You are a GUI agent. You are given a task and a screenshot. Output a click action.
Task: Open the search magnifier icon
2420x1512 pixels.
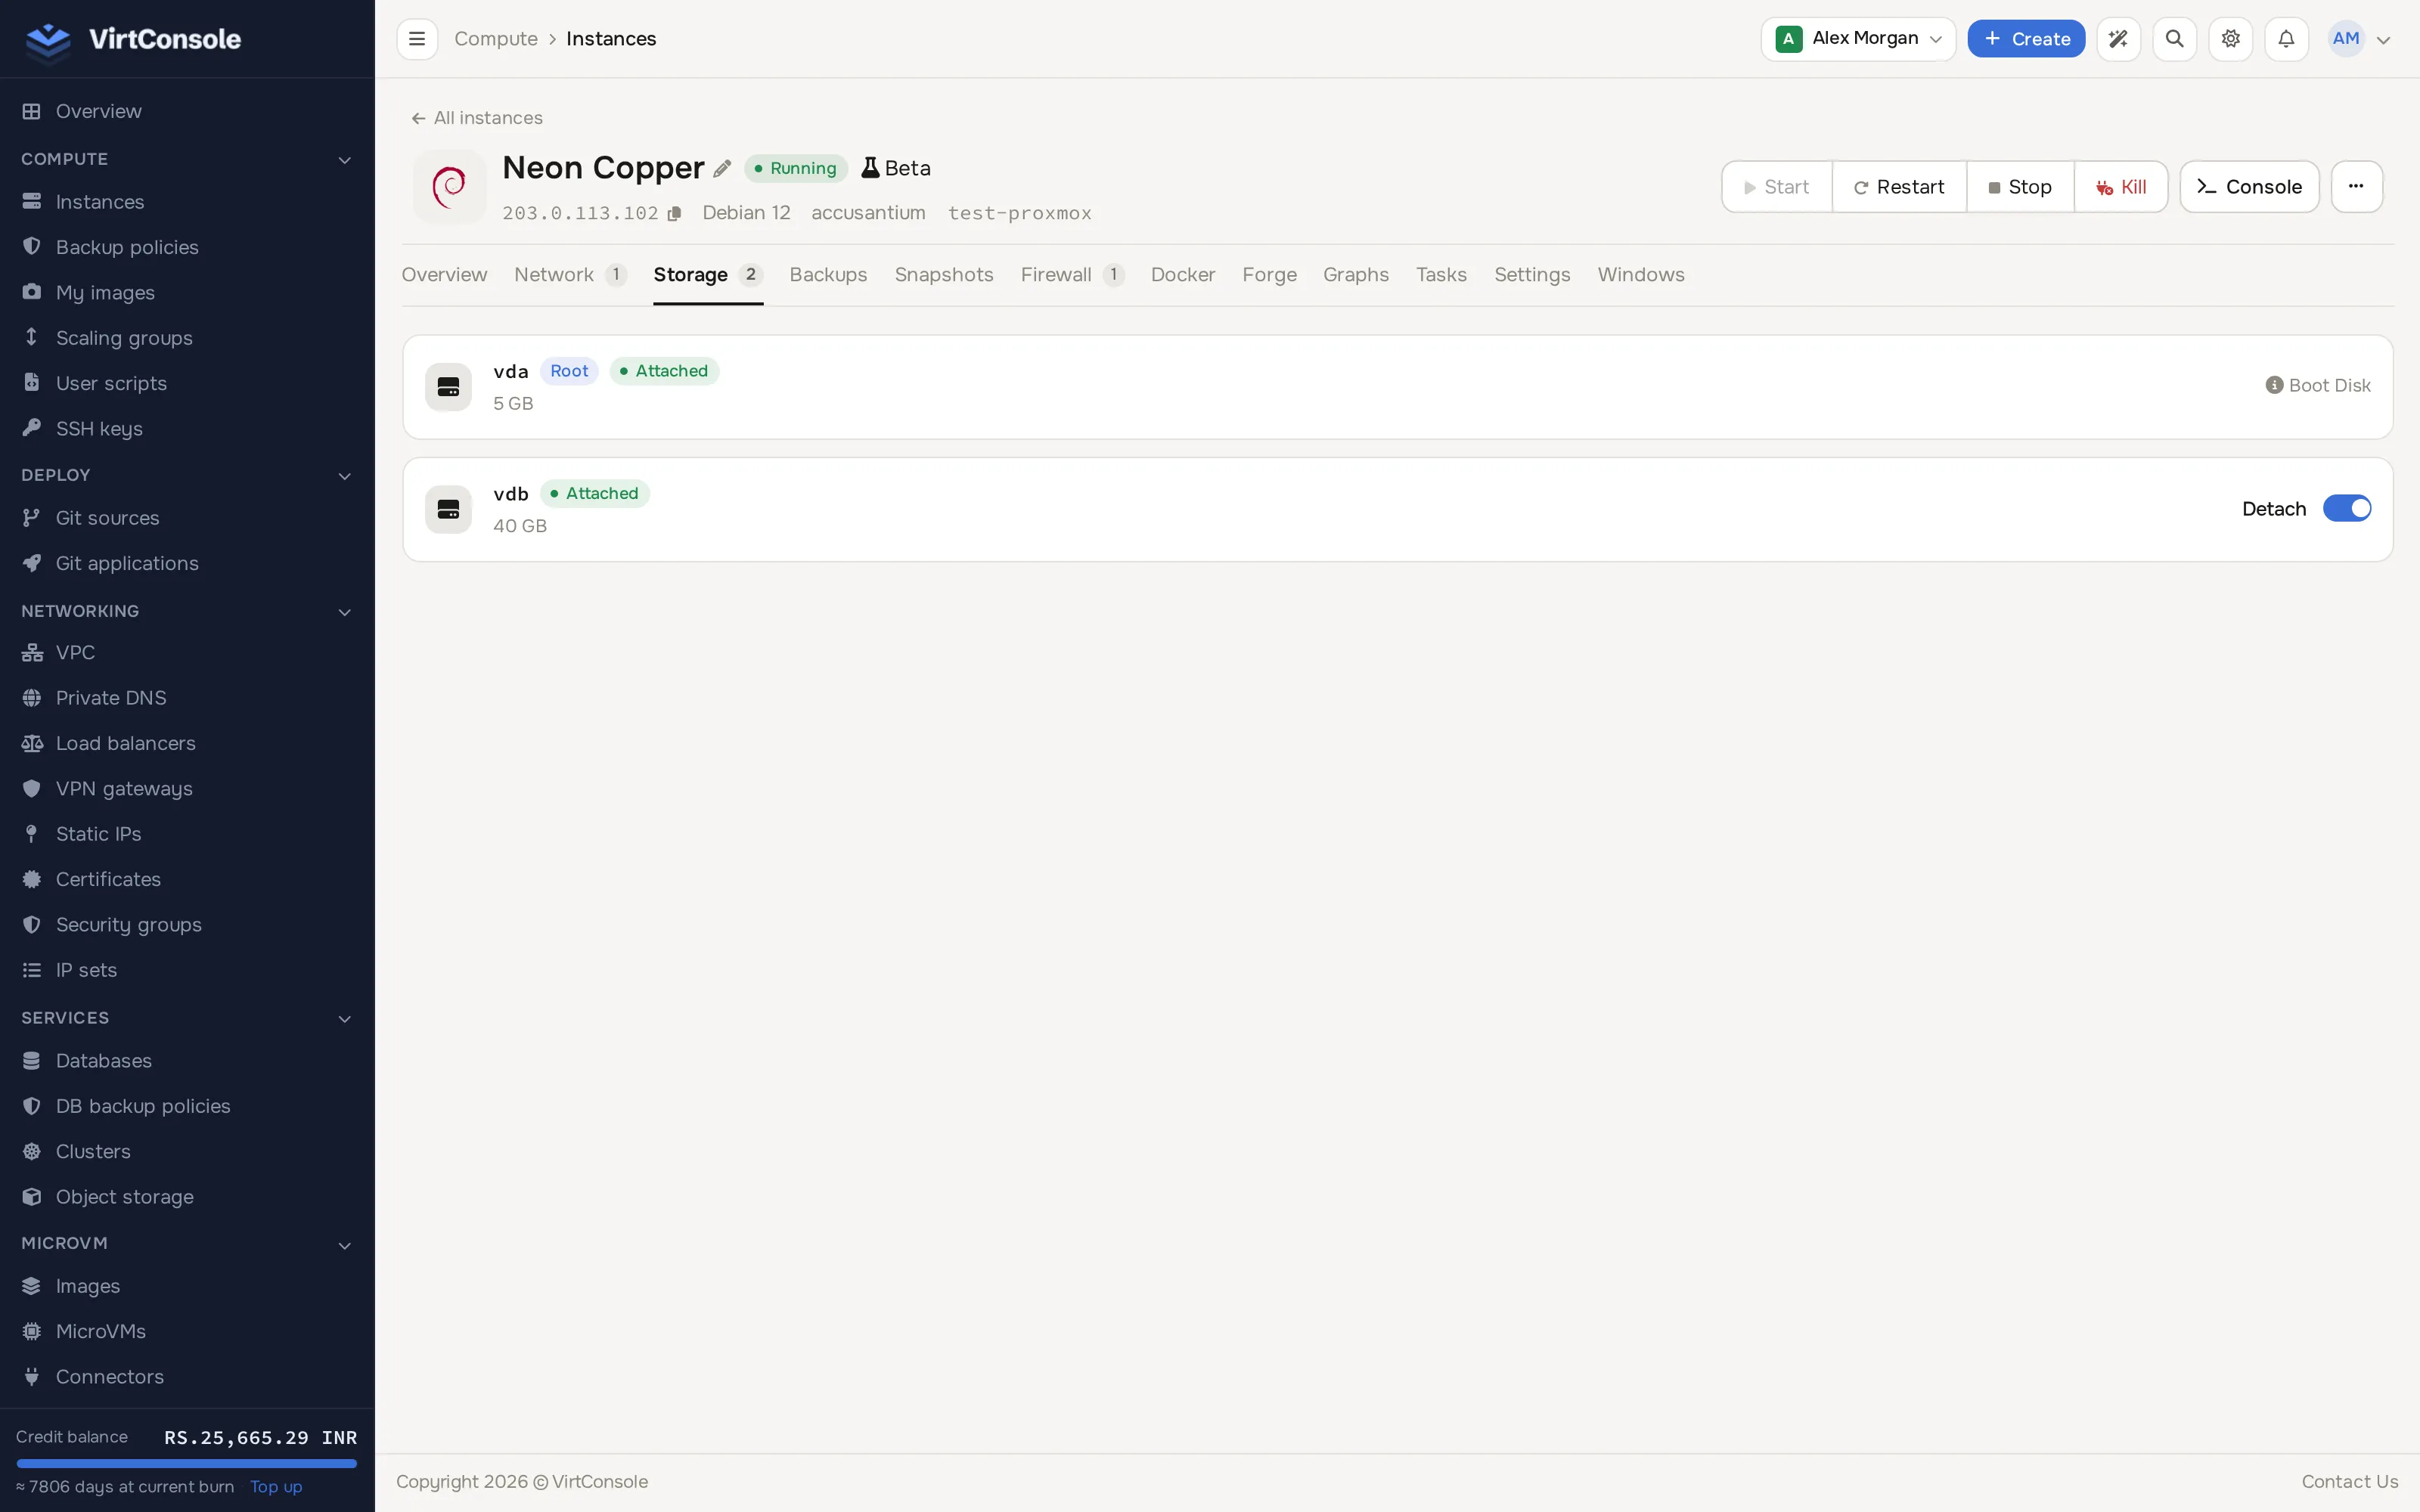pos(2174,39)
